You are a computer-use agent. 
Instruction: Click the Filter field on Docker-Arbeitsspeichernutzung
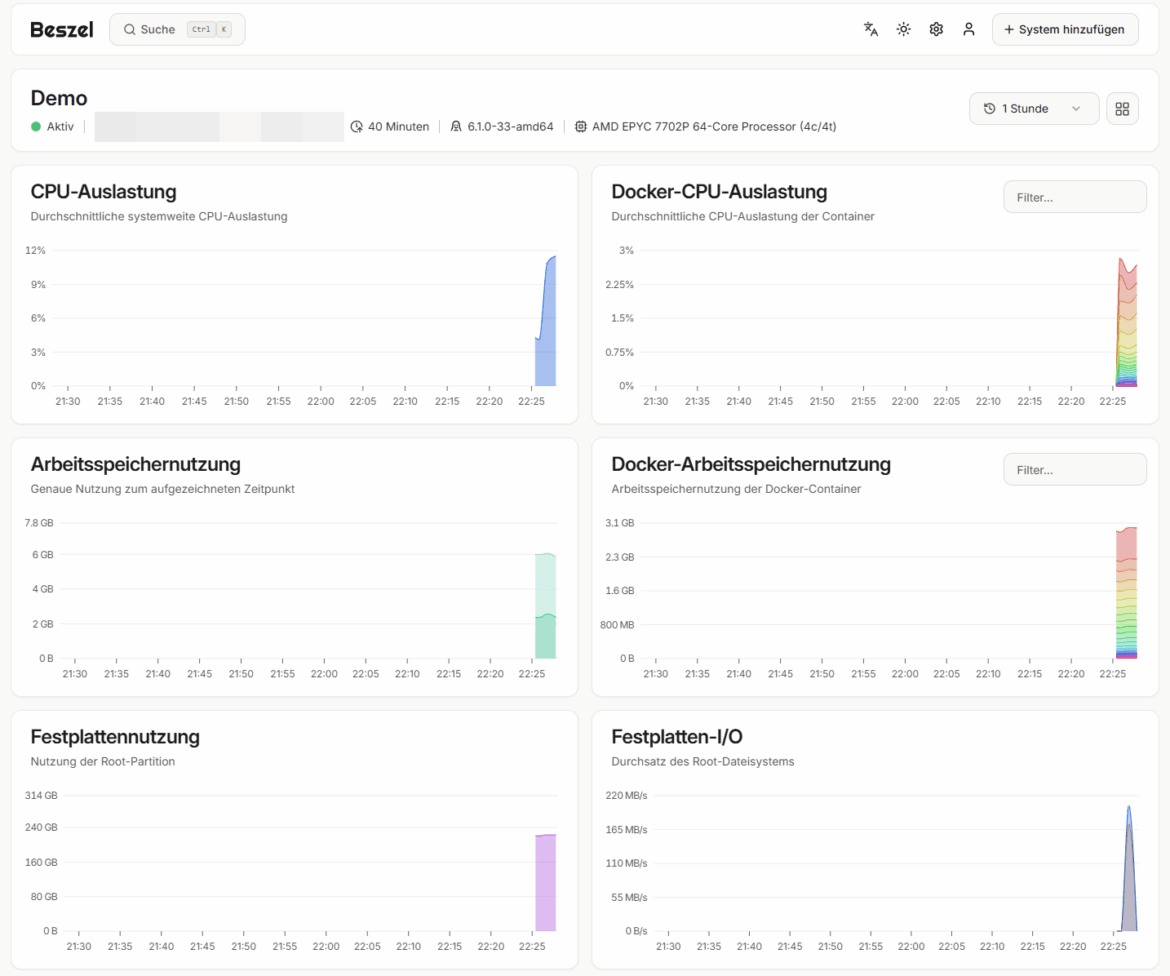tap(1074, 469)
